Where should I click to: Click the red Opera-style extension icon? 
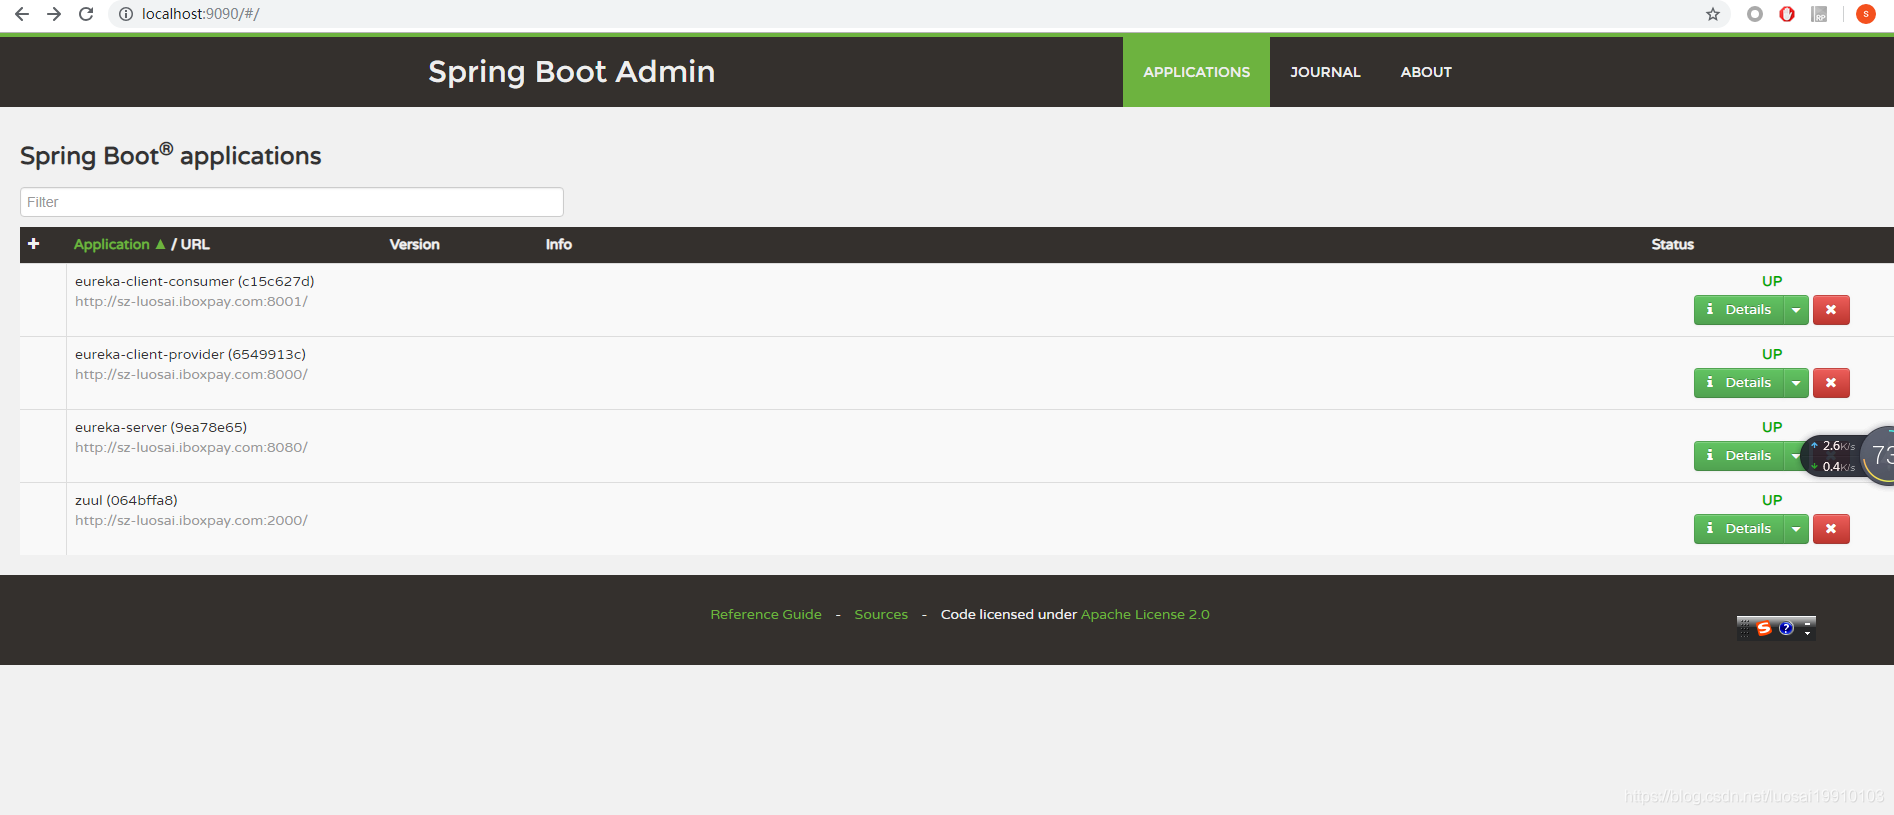1787,14
